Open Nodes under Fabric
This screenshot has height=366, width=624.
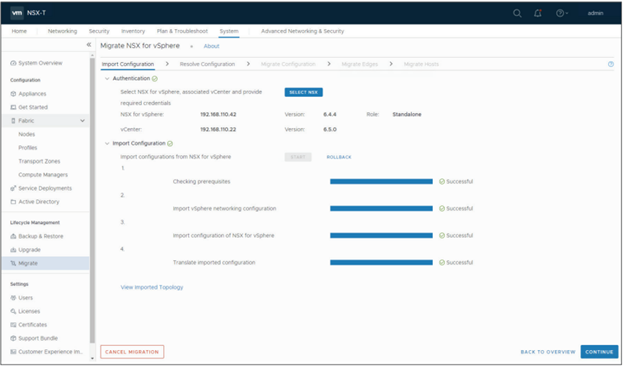tap(27, 134)
